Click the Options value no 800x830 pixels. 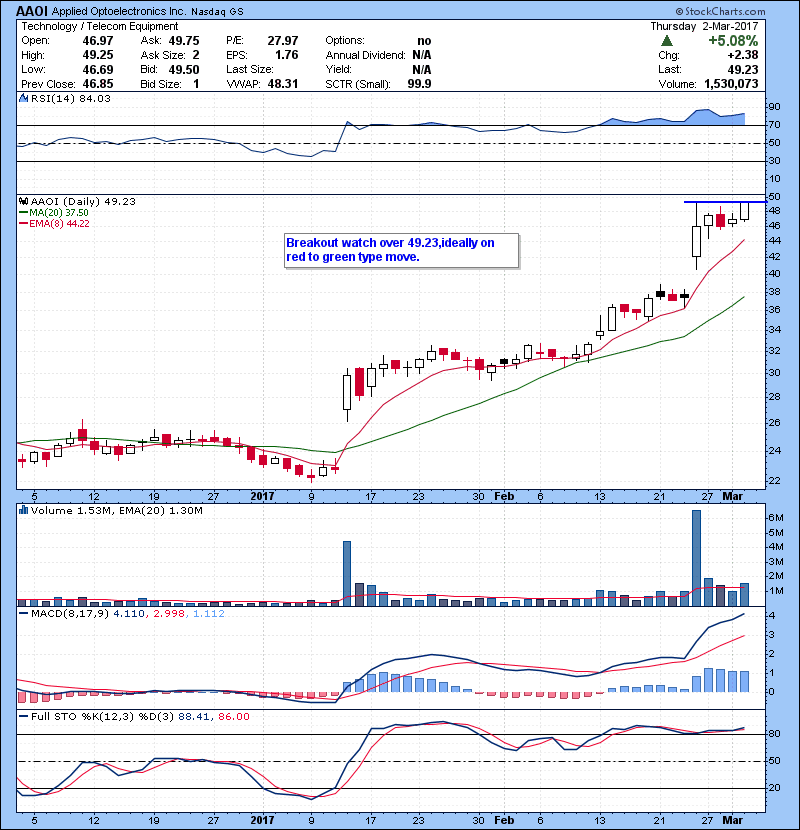click(x=424, y=41)
